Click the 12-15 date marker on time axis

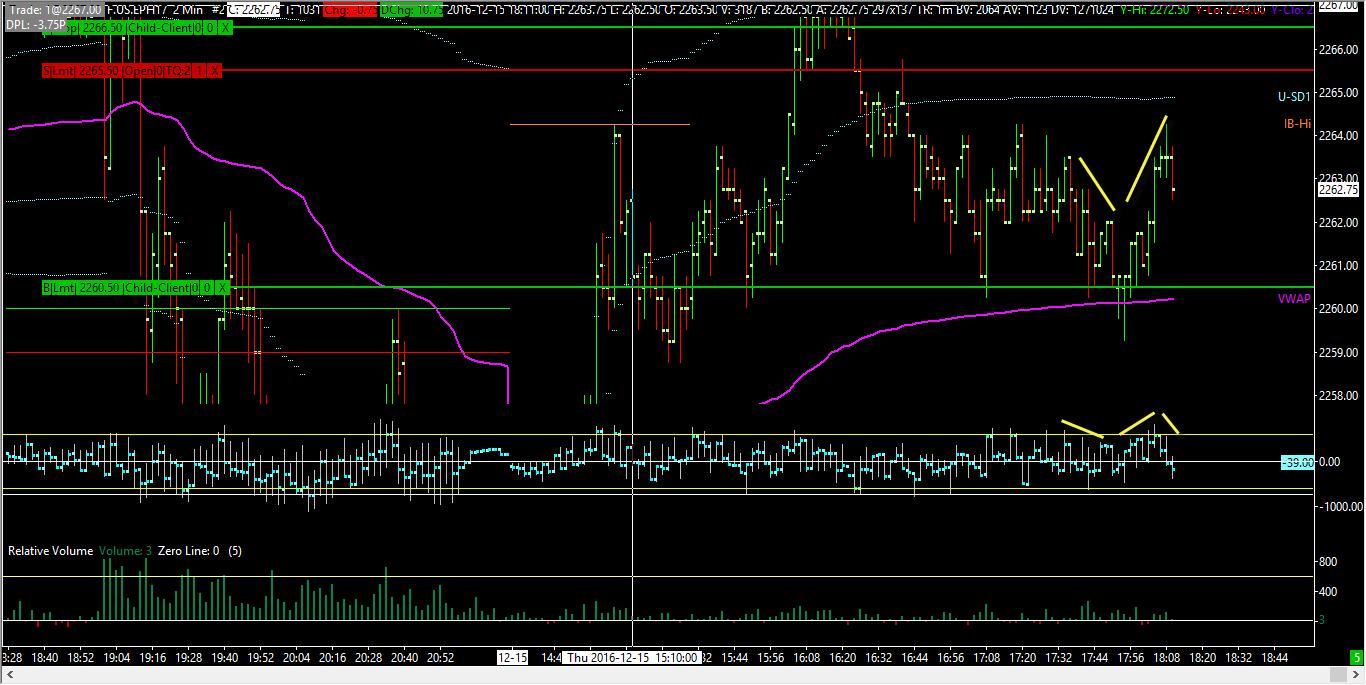(x=513, y=658)
